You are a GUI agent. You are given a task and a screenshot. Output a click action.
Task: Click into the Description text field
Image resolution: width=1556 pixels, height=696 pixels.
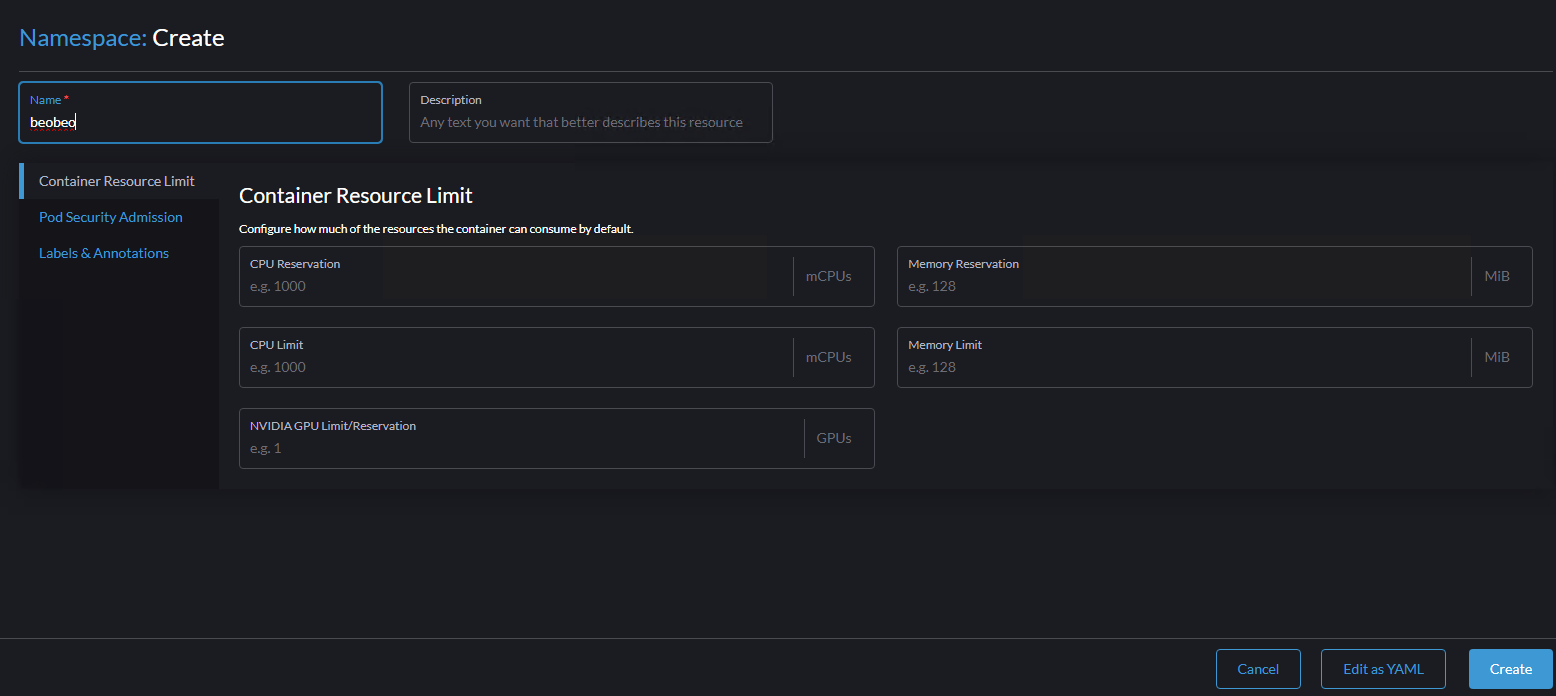[590, 122]
